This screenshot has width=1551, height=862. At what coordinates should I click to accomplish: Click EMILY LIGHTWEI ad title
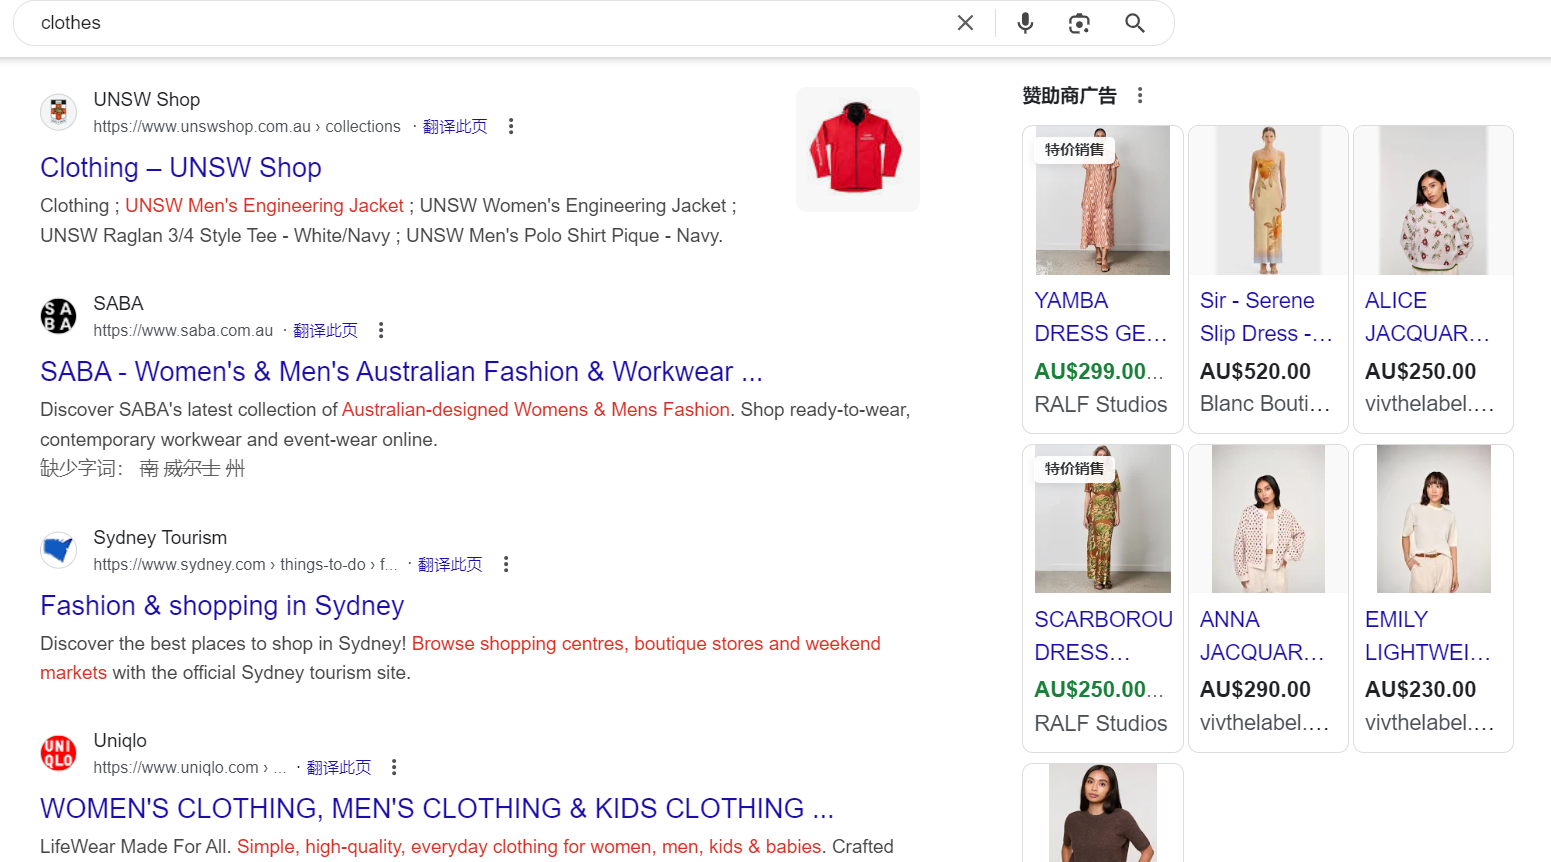[x=1428, y=636]
